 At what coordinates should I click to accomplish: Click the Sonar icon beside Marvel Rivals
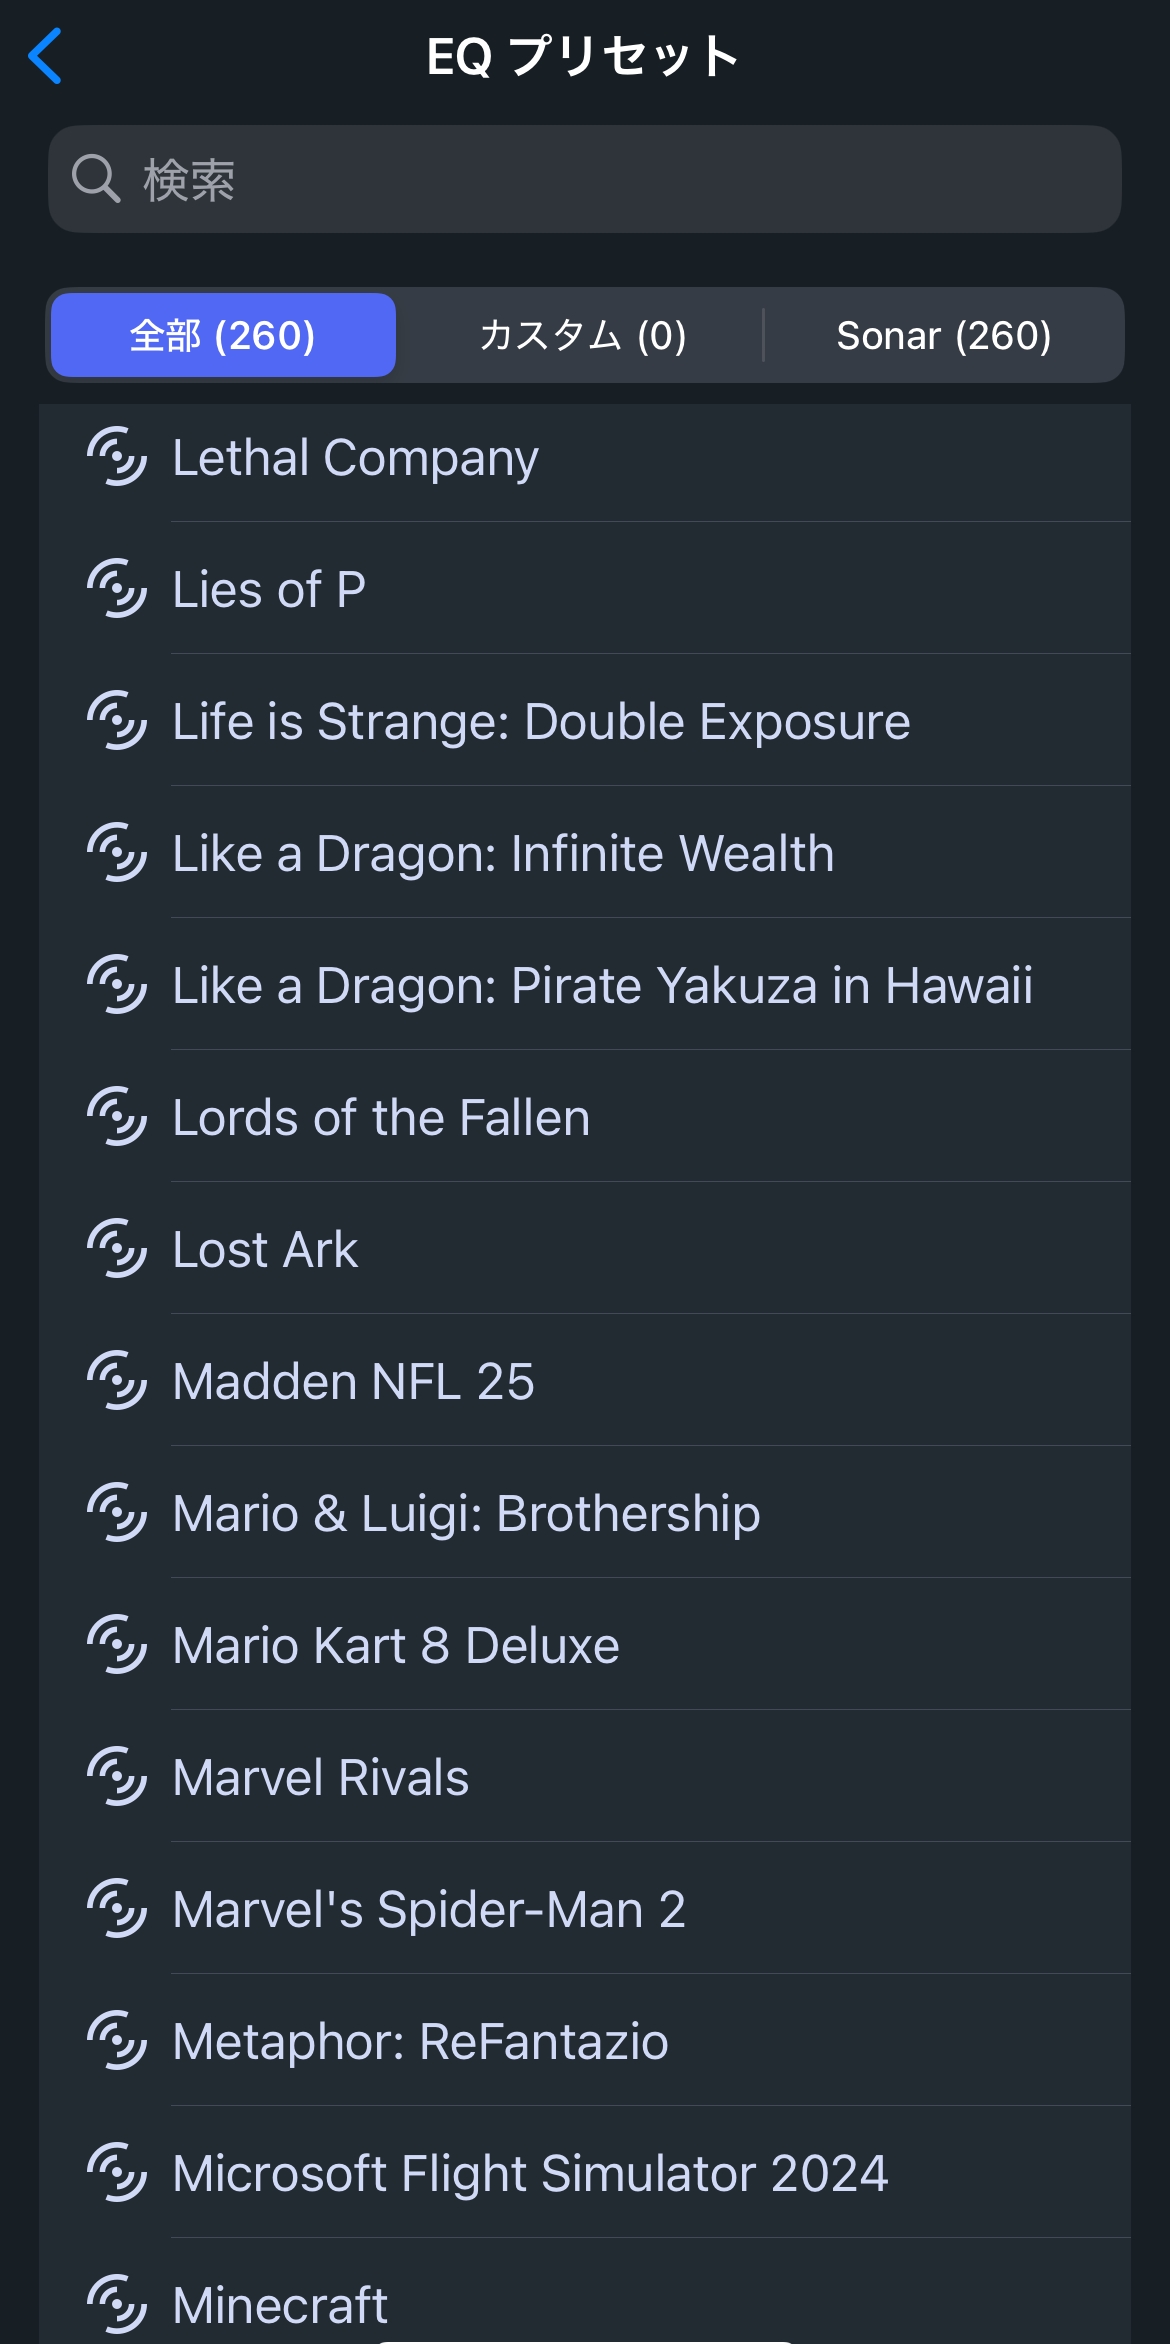coord(117,1777)
